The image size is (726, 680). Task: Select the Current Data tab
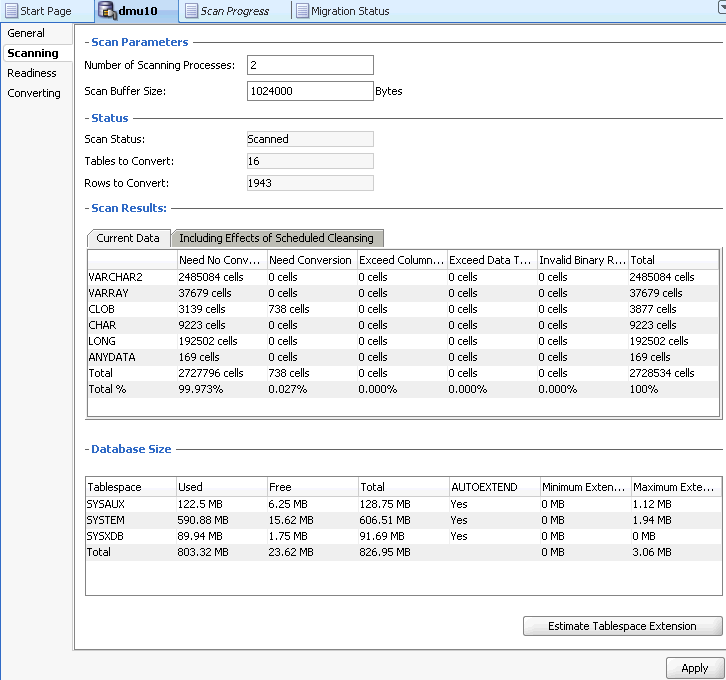coord(128,238)
